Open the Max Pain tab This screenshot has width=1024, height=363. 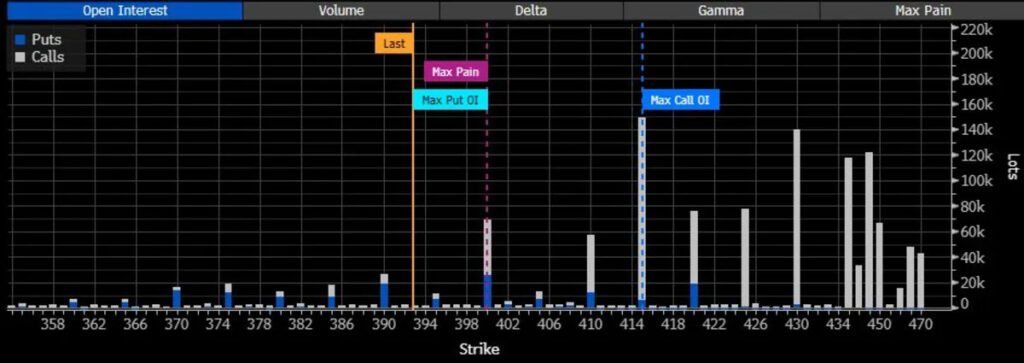(923, 10)
